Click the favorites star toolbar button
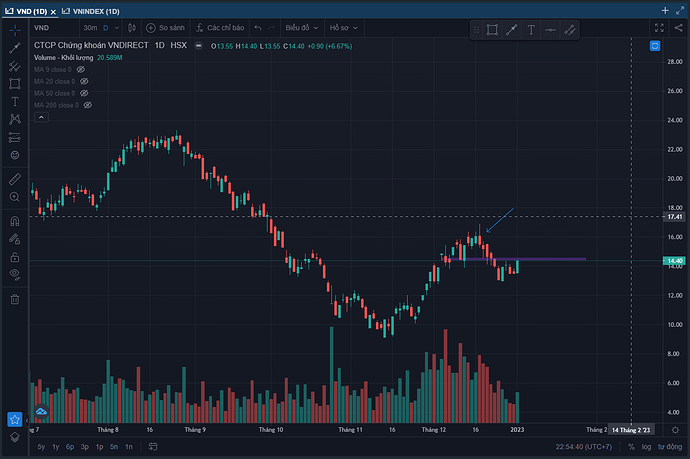 tap(15, 419)
